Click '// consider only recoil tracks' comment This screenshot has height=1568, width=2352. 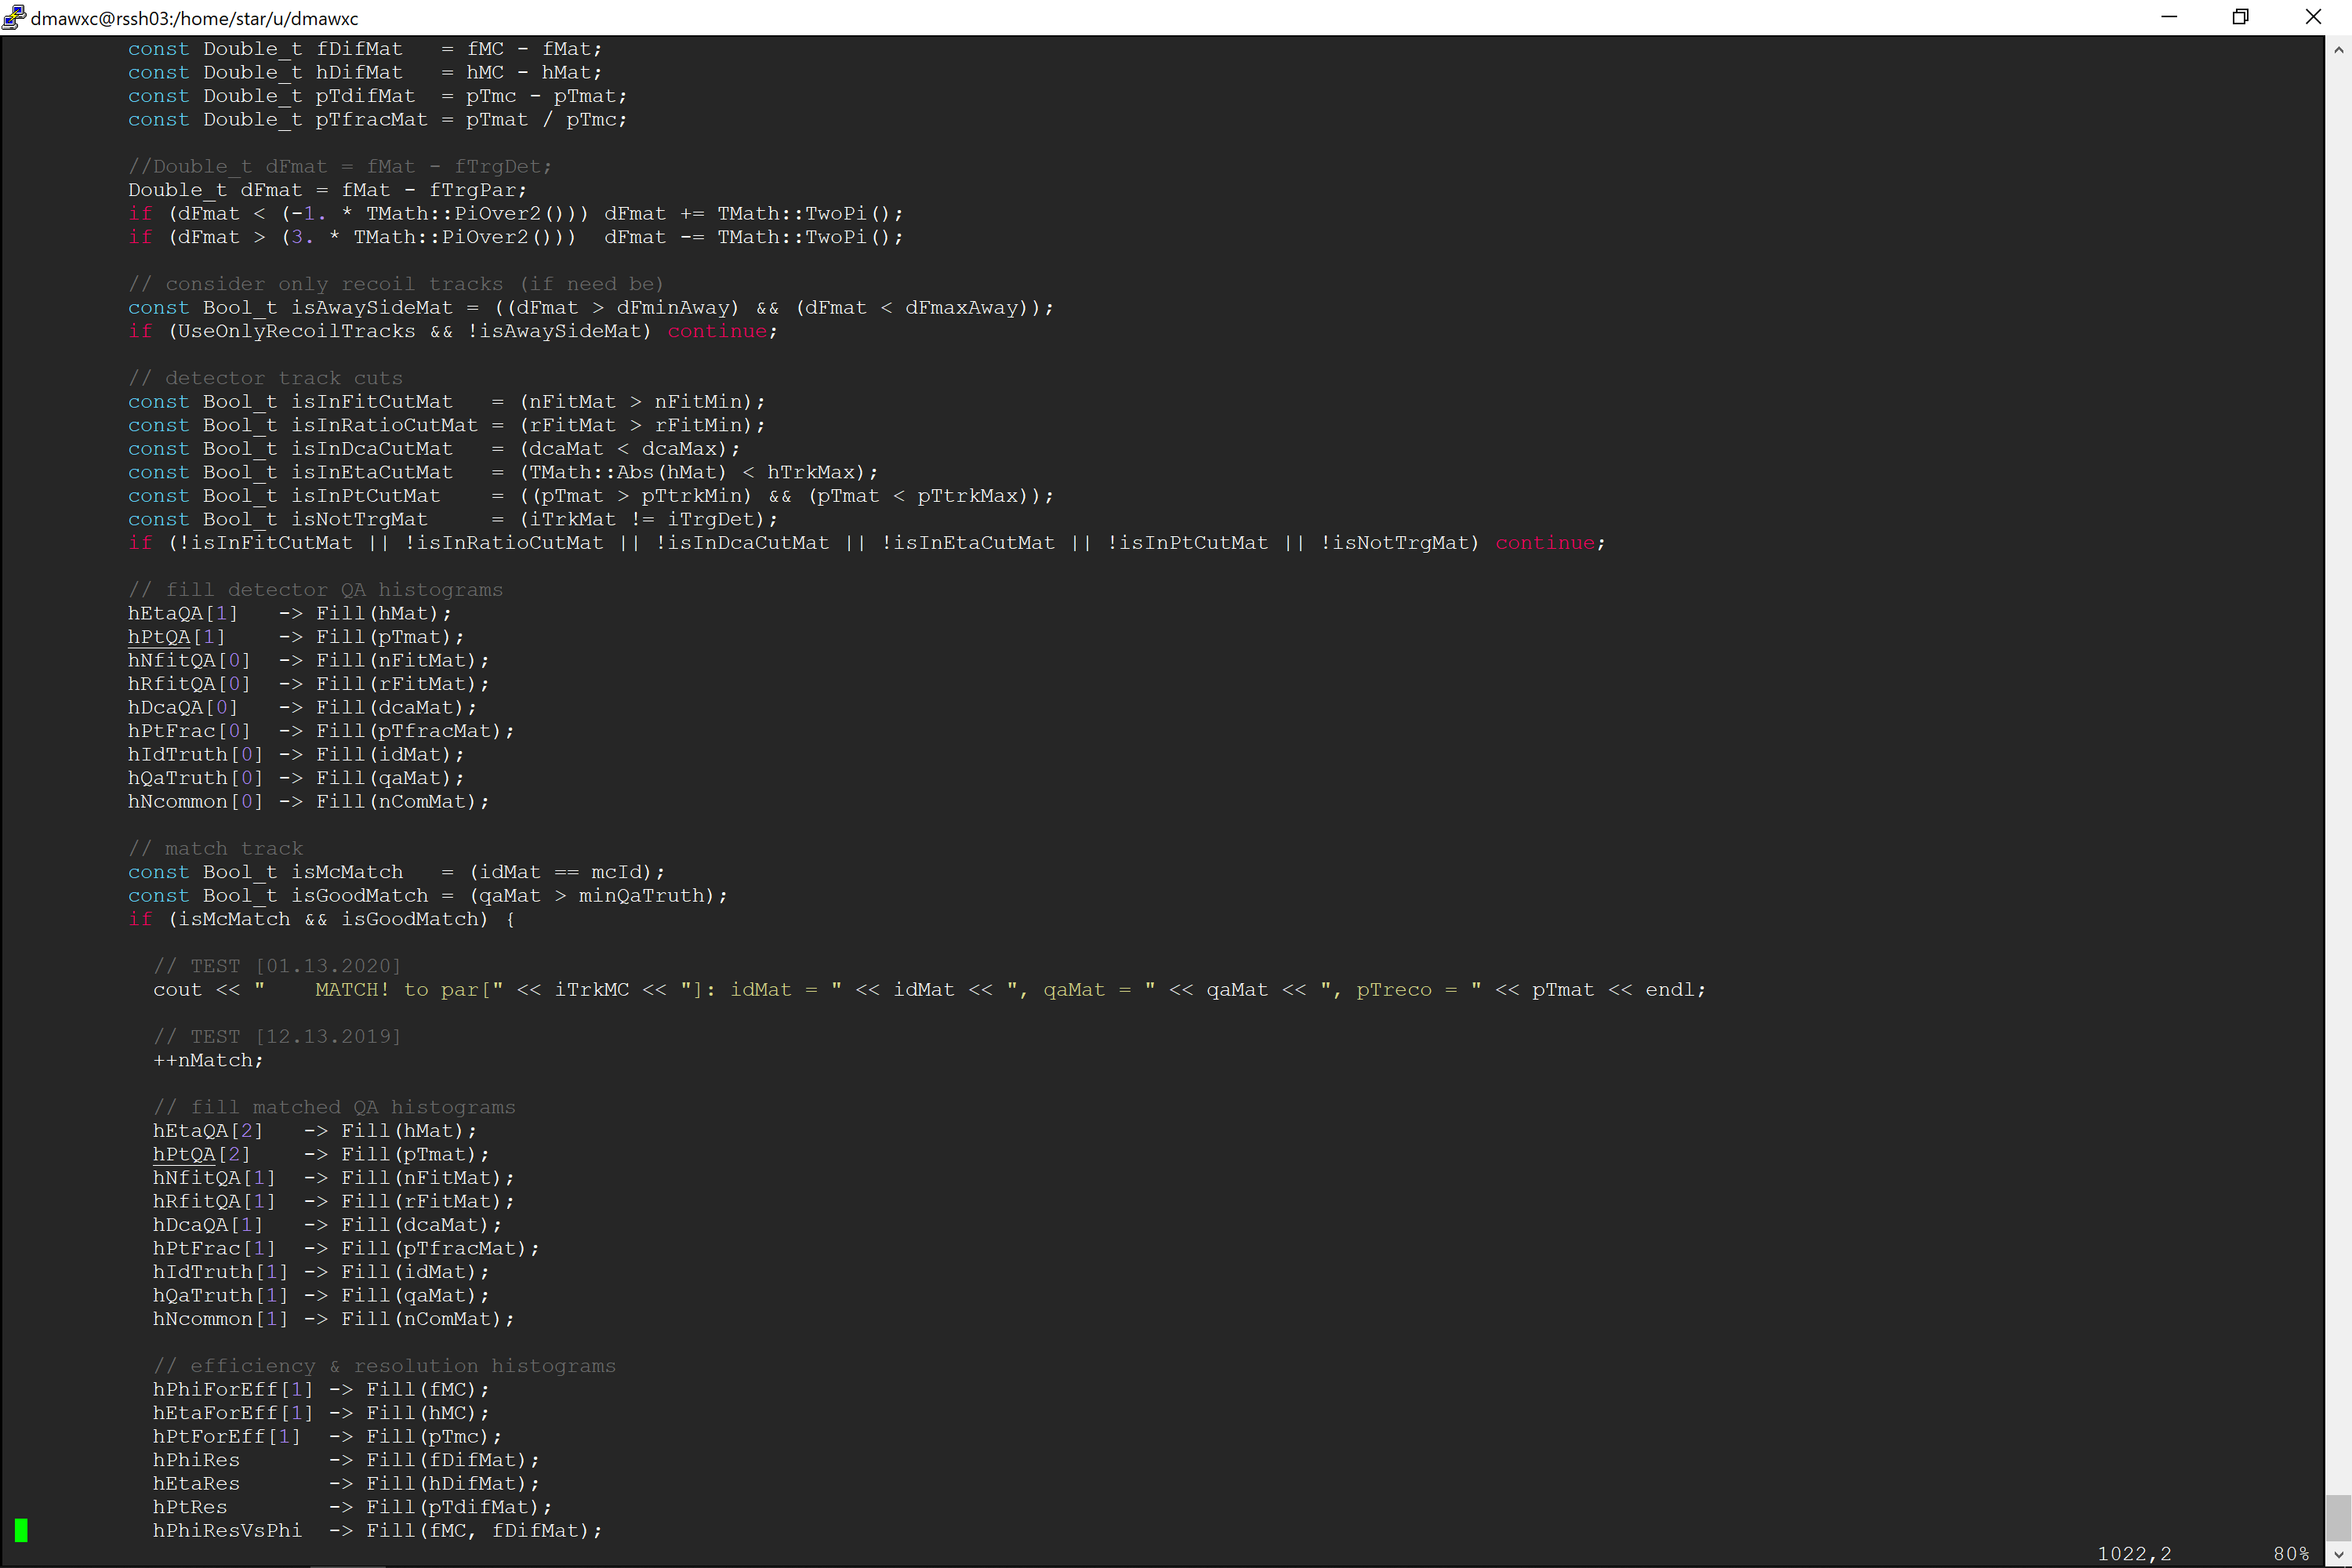396,284
